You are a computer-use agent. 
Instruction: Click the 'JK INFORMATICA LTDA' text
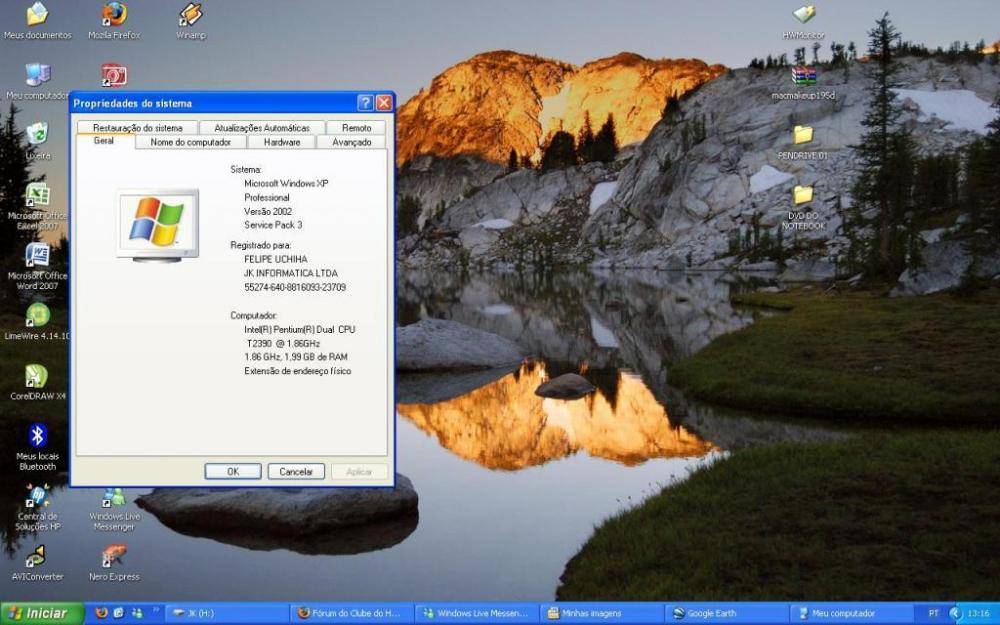[x=291, y=273]
